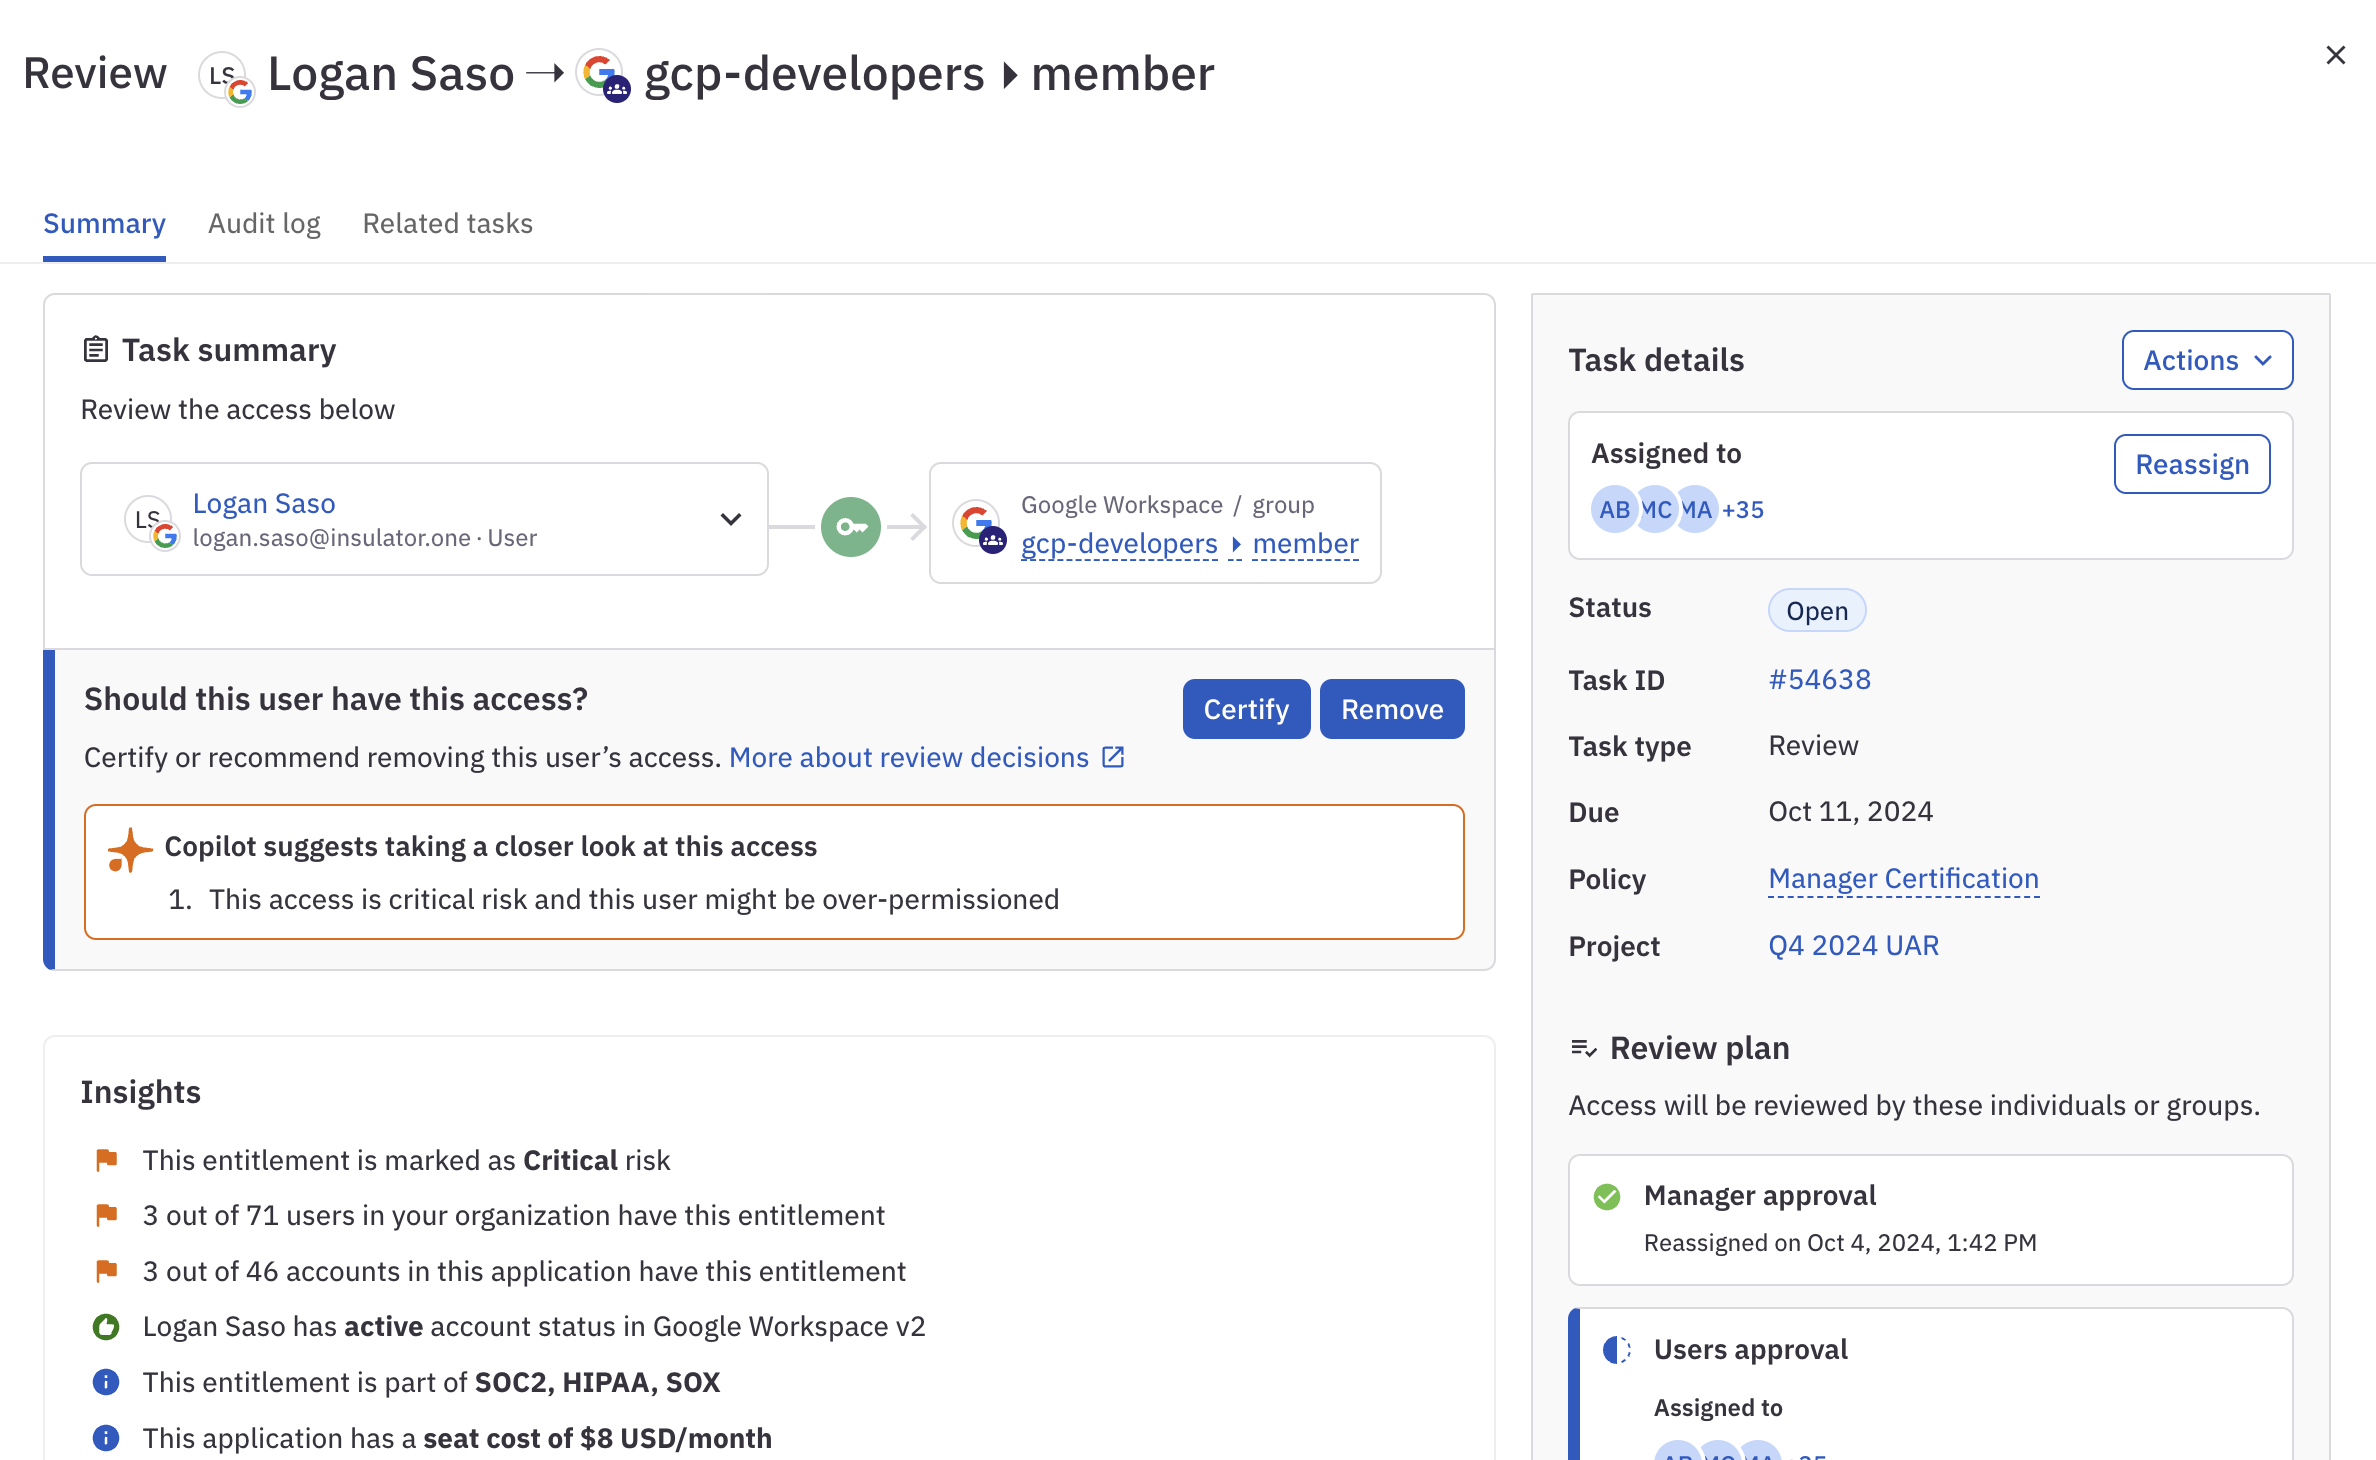Click the Task ID #54638 link
Screen dimensions: 2376x1460
tap(1819, 677)
